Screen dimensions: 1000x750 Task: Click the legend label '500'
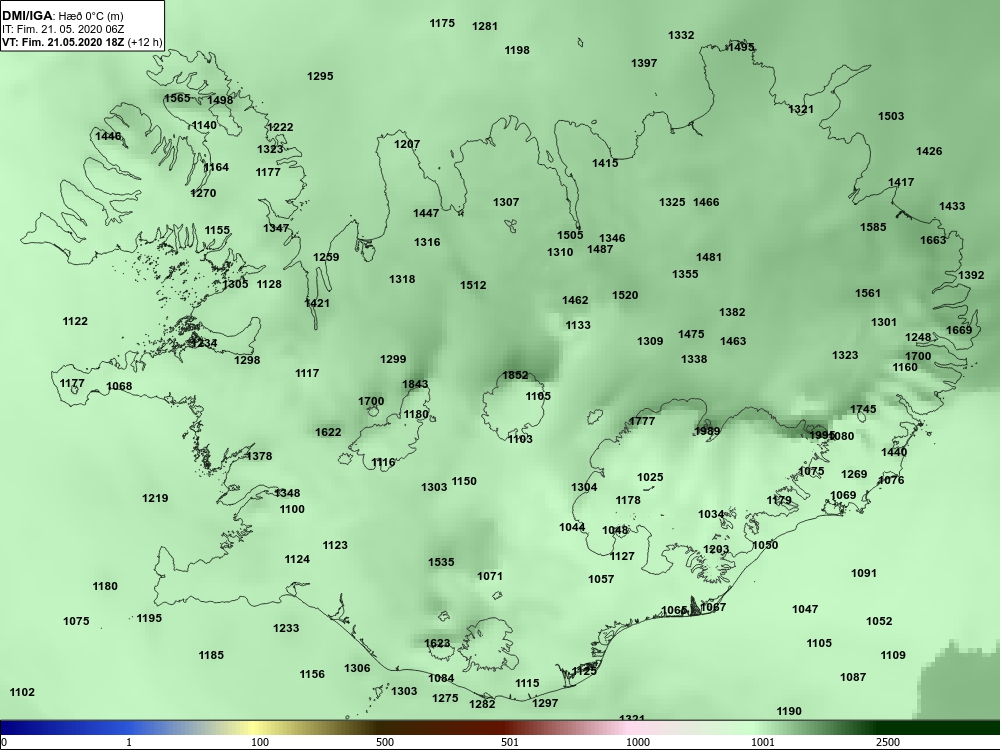click(385, 742)
